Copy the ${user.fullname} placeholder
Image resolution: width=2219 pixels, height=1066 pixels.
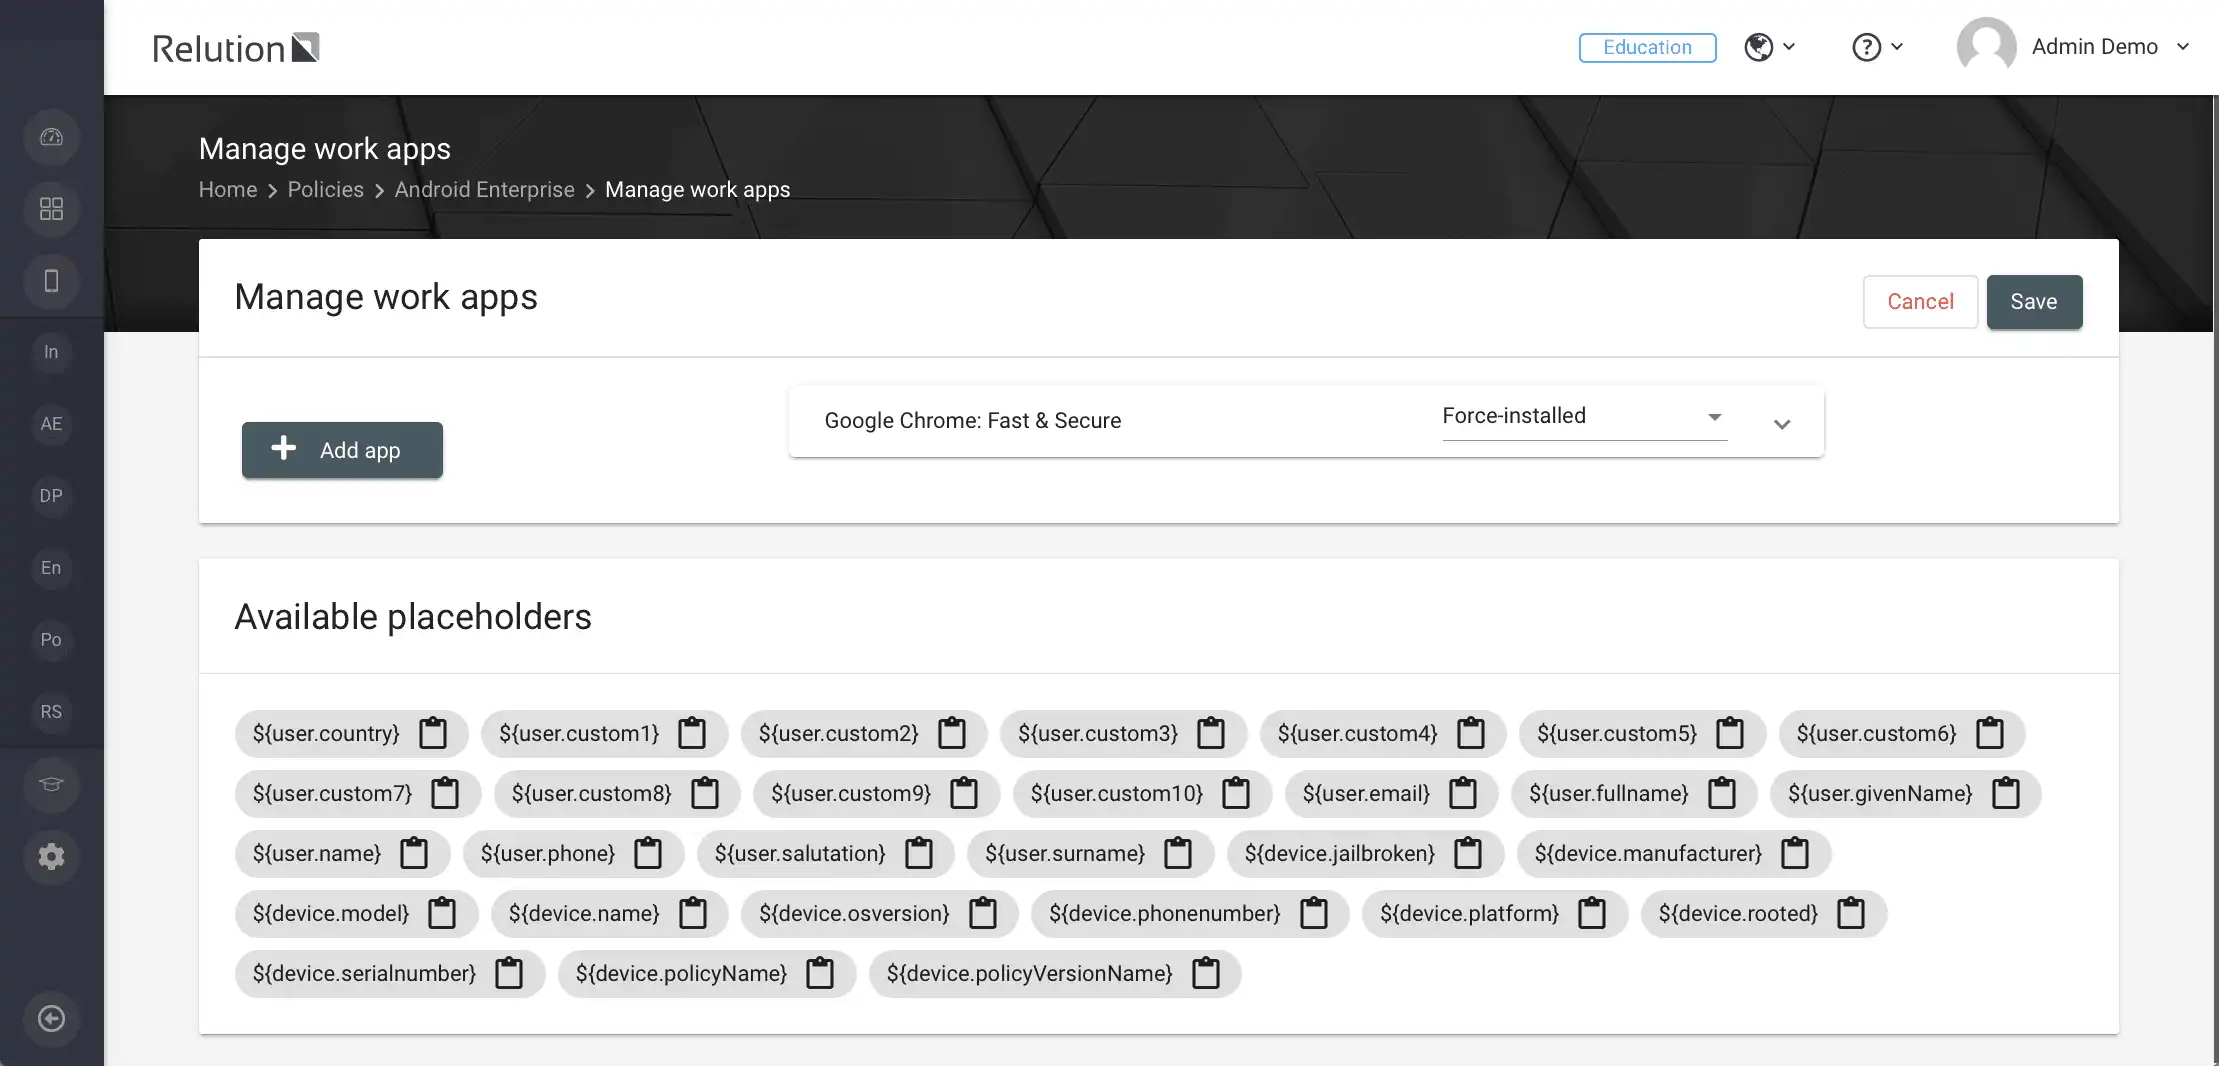(x=1722, y=793)
